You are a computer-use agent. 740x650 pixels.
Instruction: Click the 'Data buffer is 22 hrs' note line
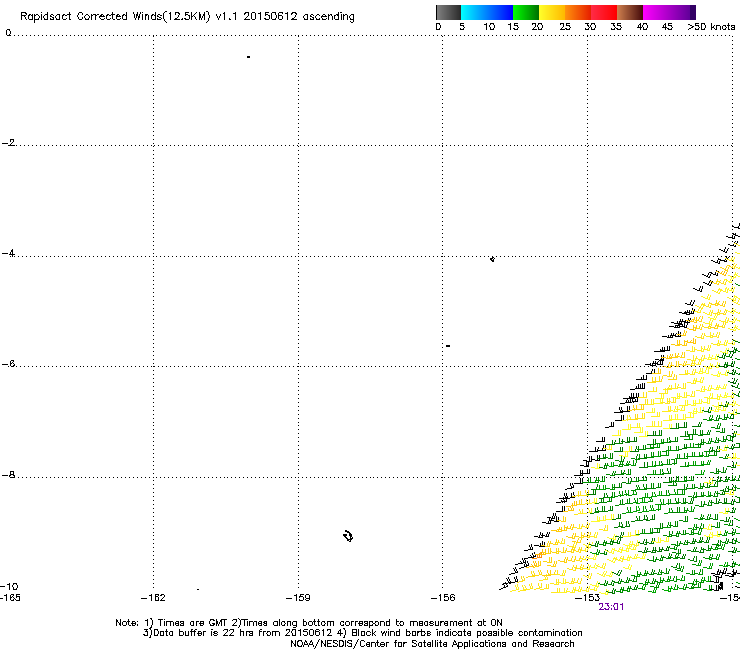pos(362,633)
